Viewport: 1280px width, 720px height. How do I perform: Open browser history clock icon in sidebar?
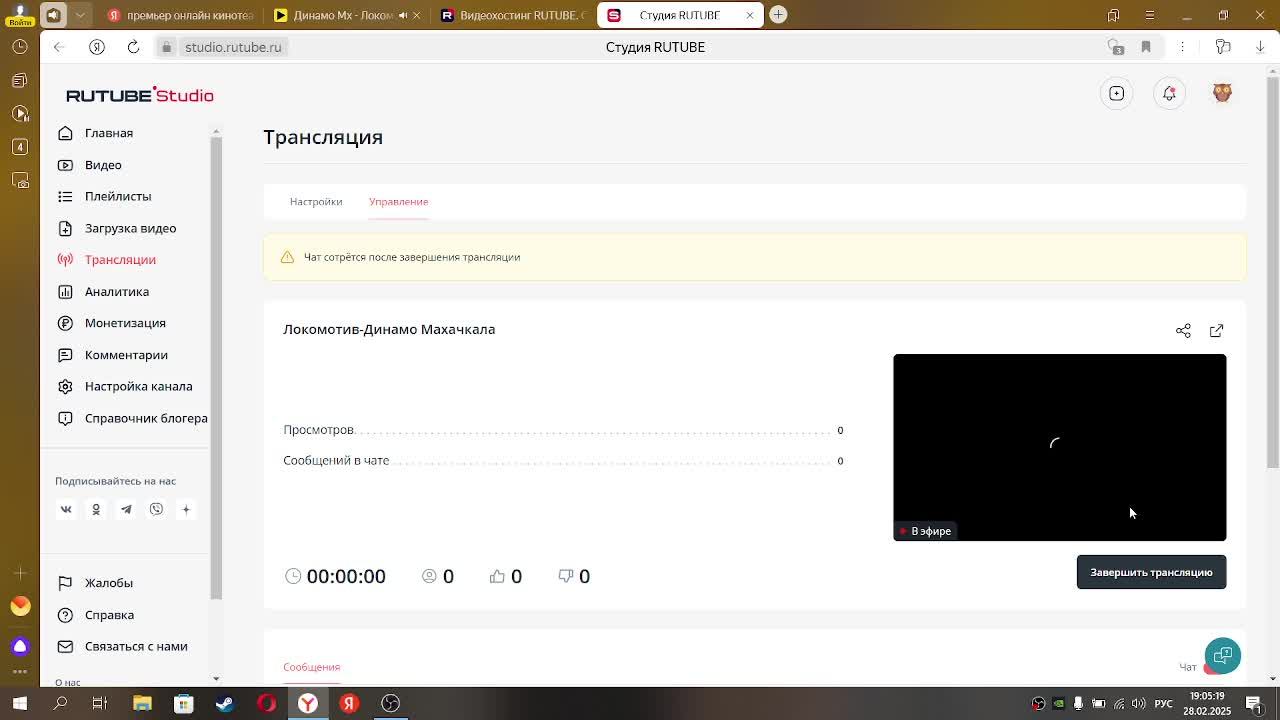tap(20, 47)
